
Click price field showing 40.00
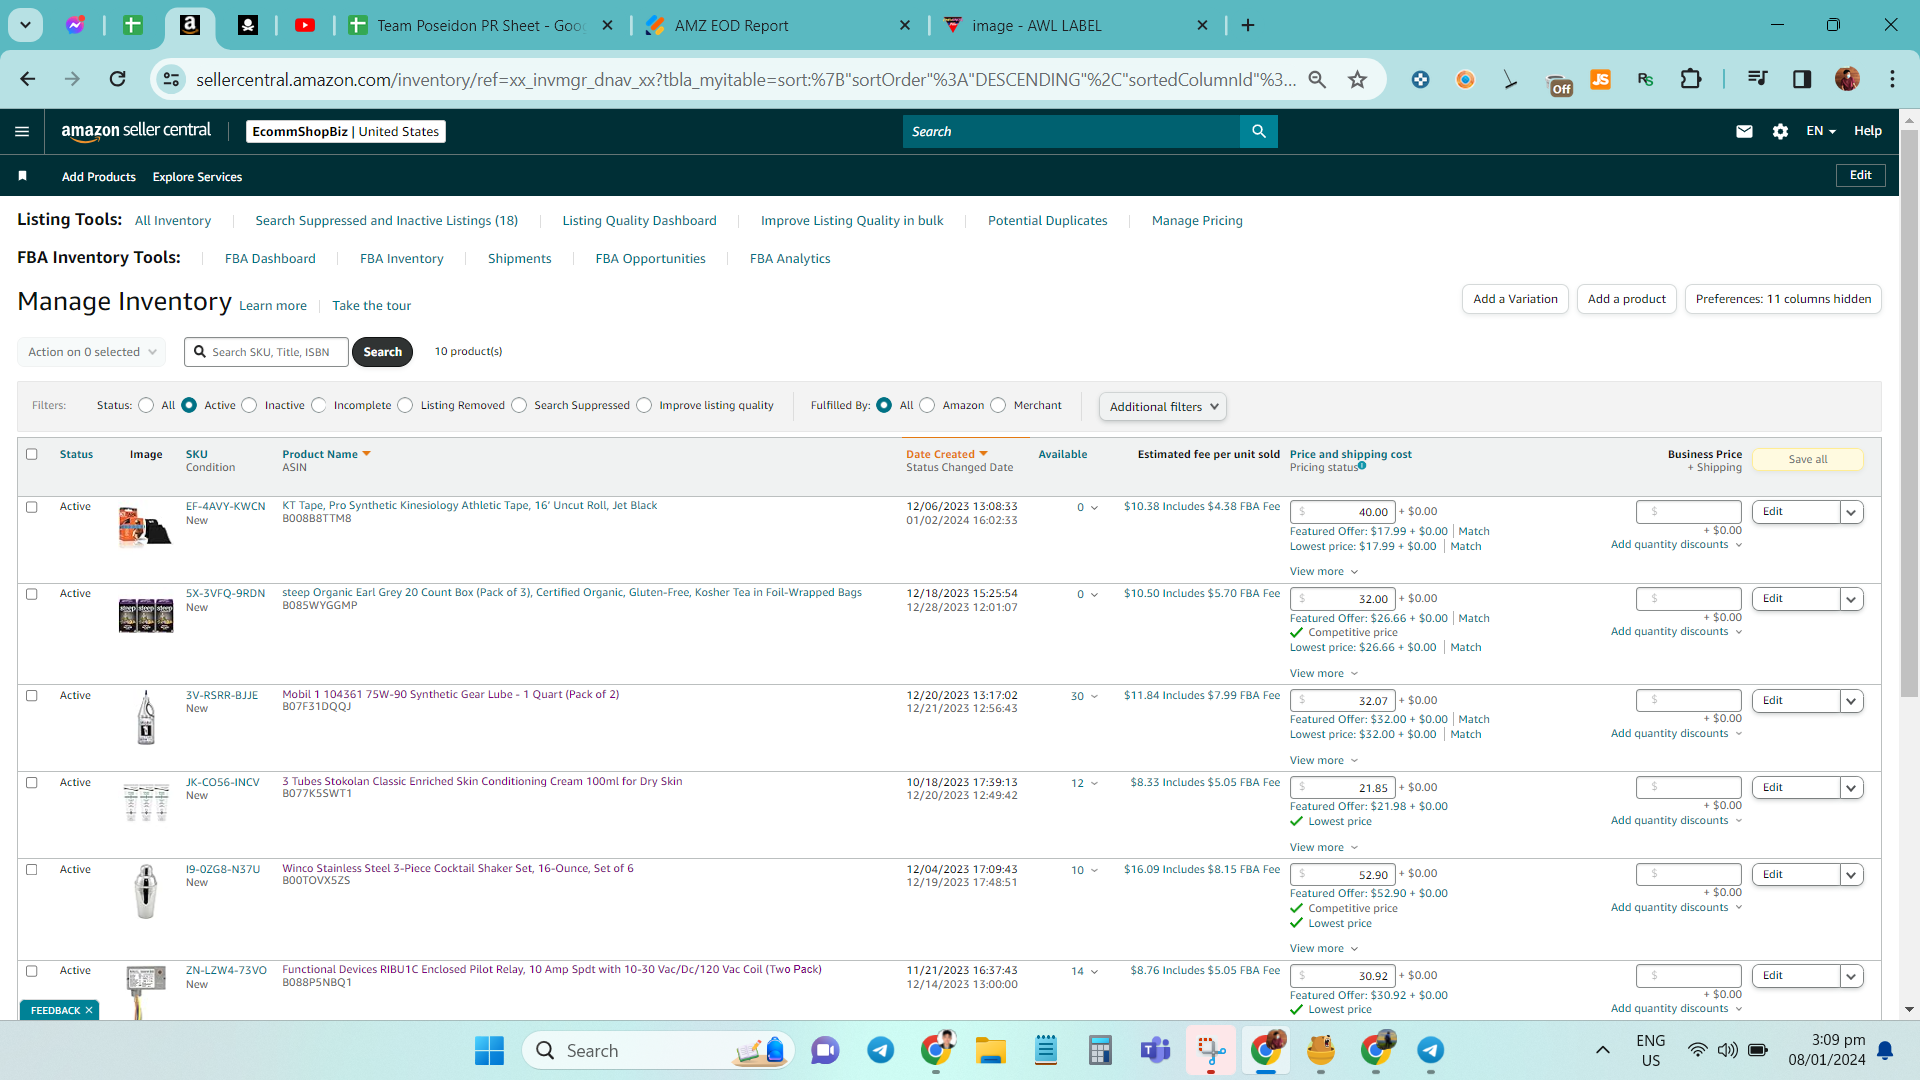pyautogui.click(x=1342, y=512)
